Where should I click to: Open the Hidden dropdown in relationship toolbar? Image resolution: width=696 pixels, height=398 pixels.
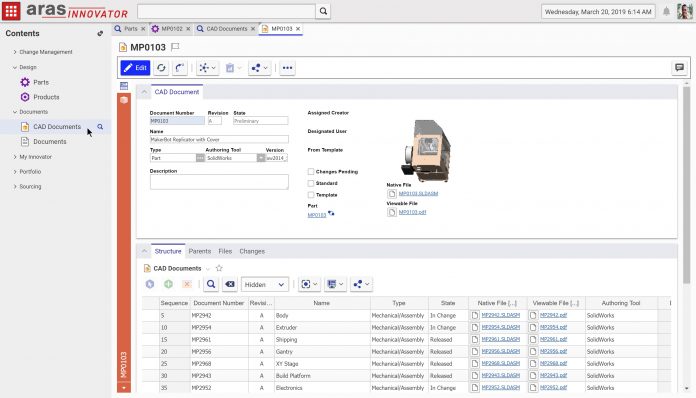pos(265,284)
